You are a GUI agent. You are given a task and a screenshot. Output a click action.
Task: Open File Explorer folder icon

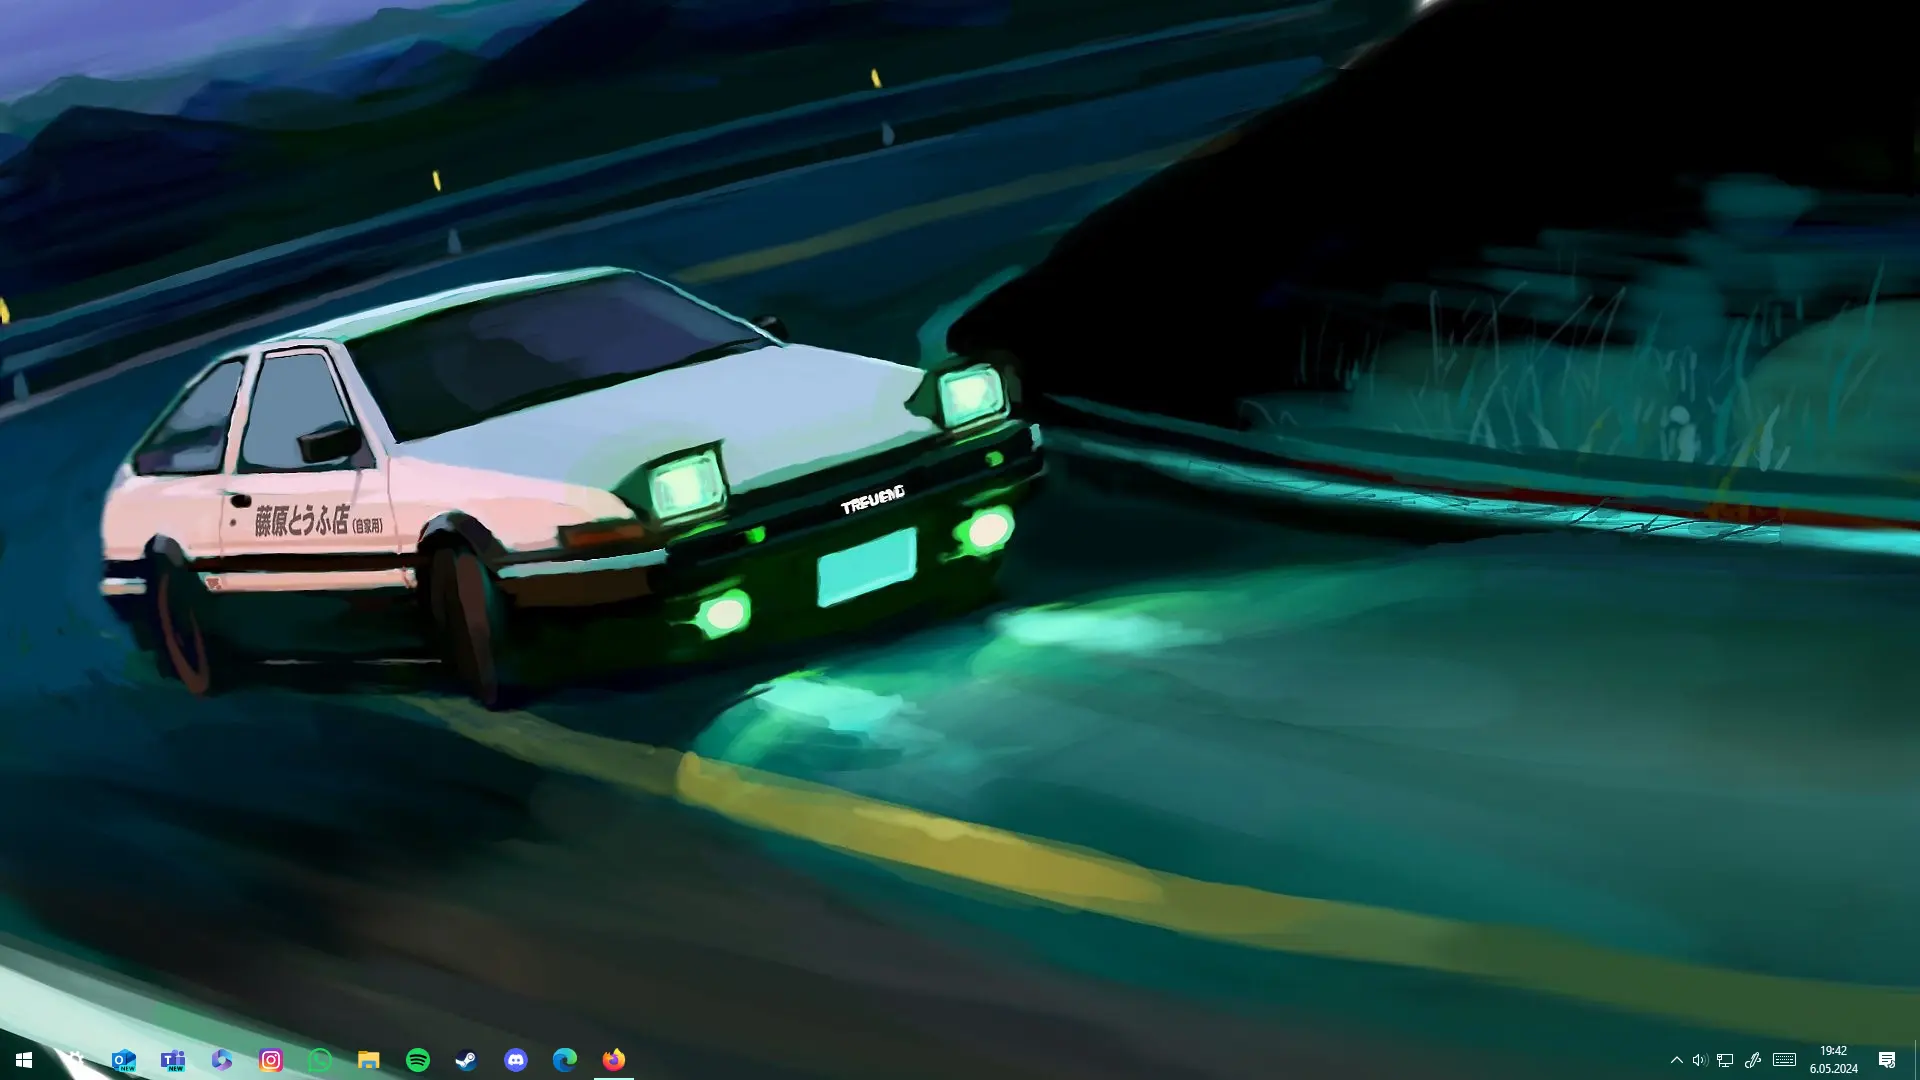[368, 1060]
